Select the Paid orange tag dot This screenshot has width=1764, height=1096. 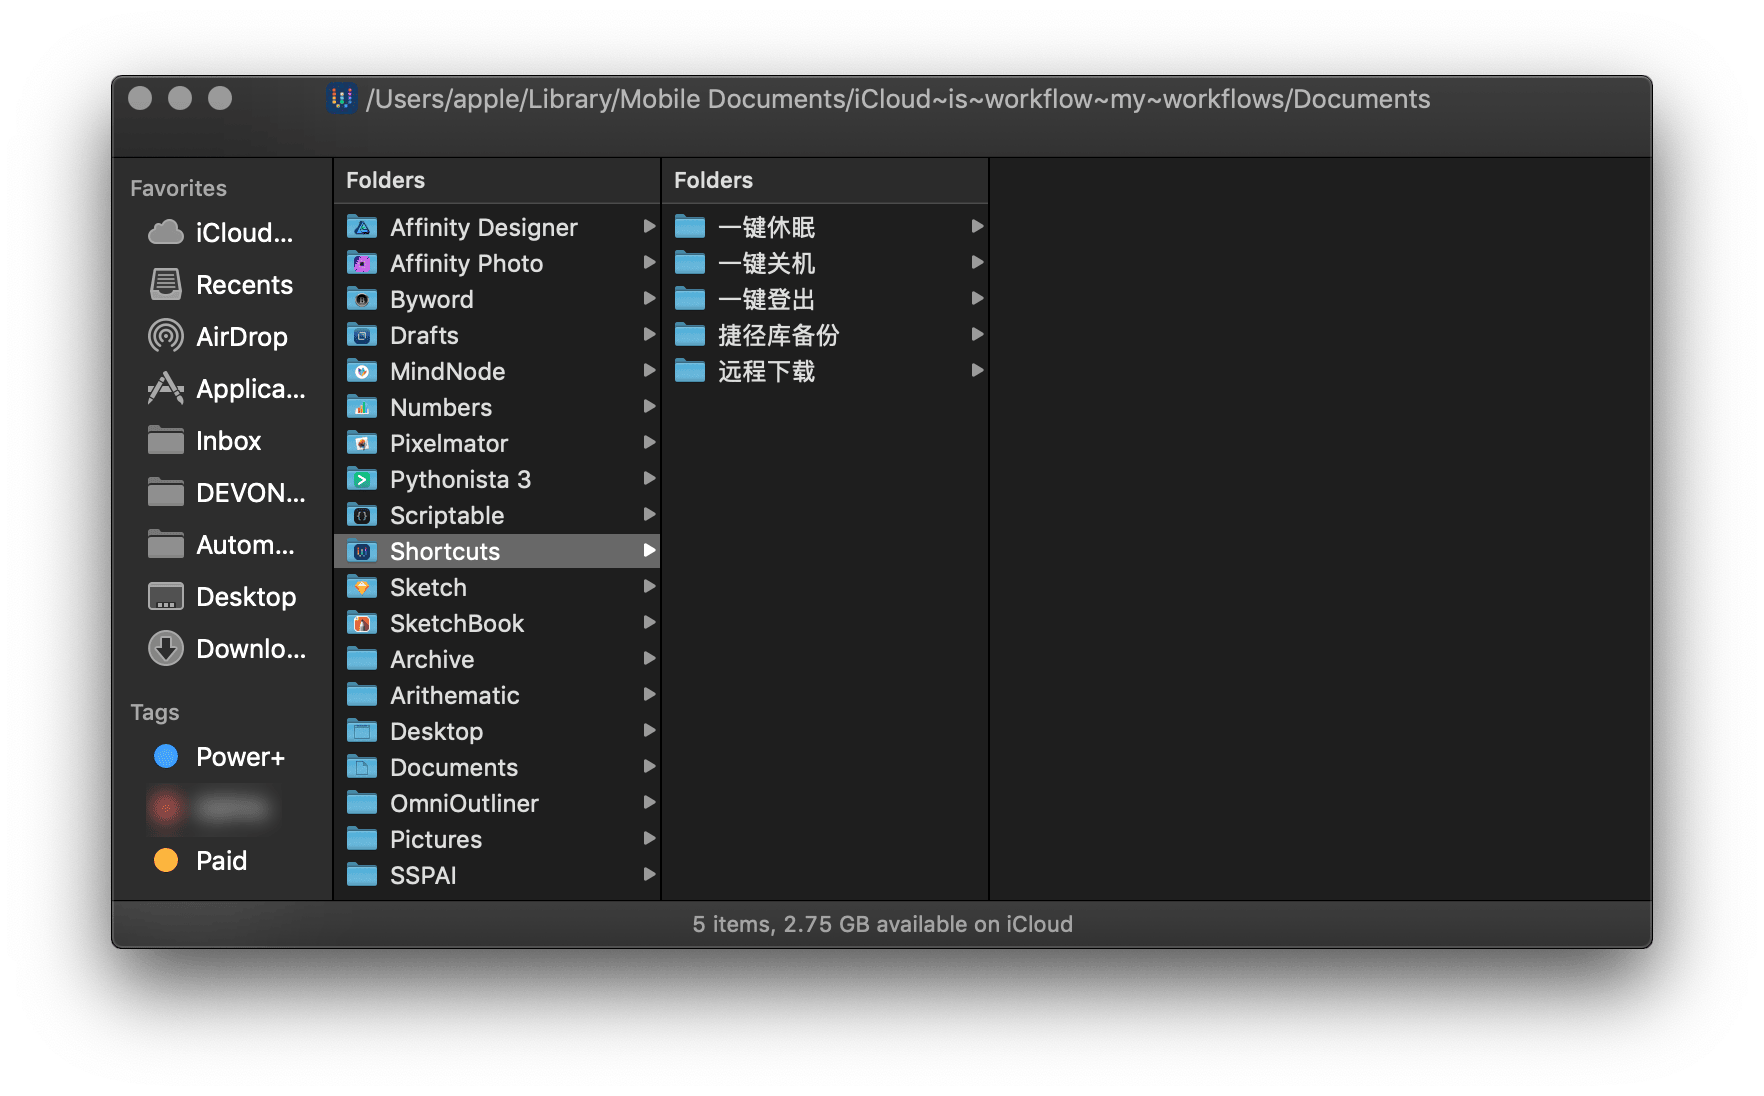(x=166, y=861)
